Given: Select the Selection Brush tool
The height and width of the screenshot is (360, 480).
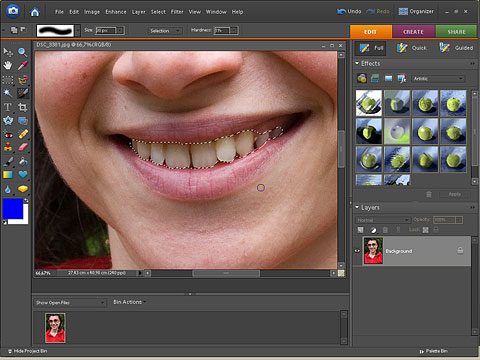Looking at the screenshot, I should (22, 93).
